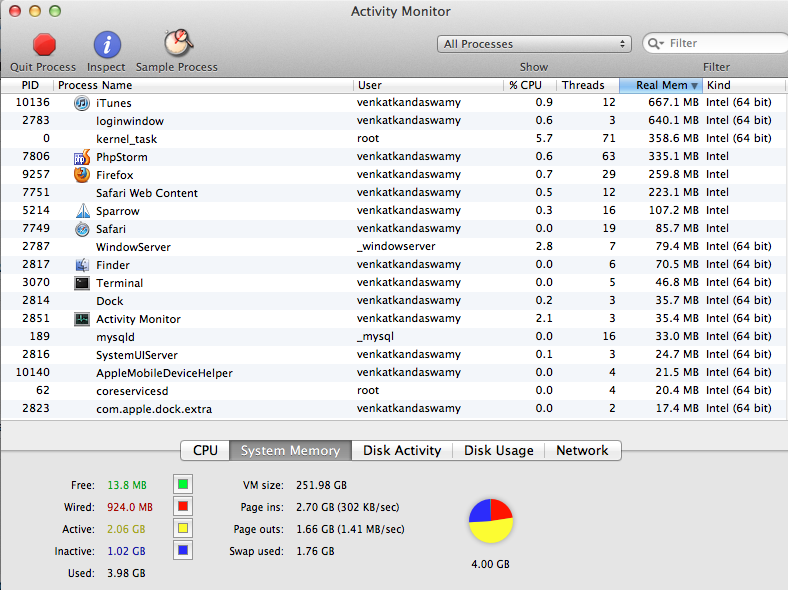Image resolution: width=788 pixels, height=590 pixels.
Task: Select the Activity Monitor graph icon
Action: click(82, 319)
